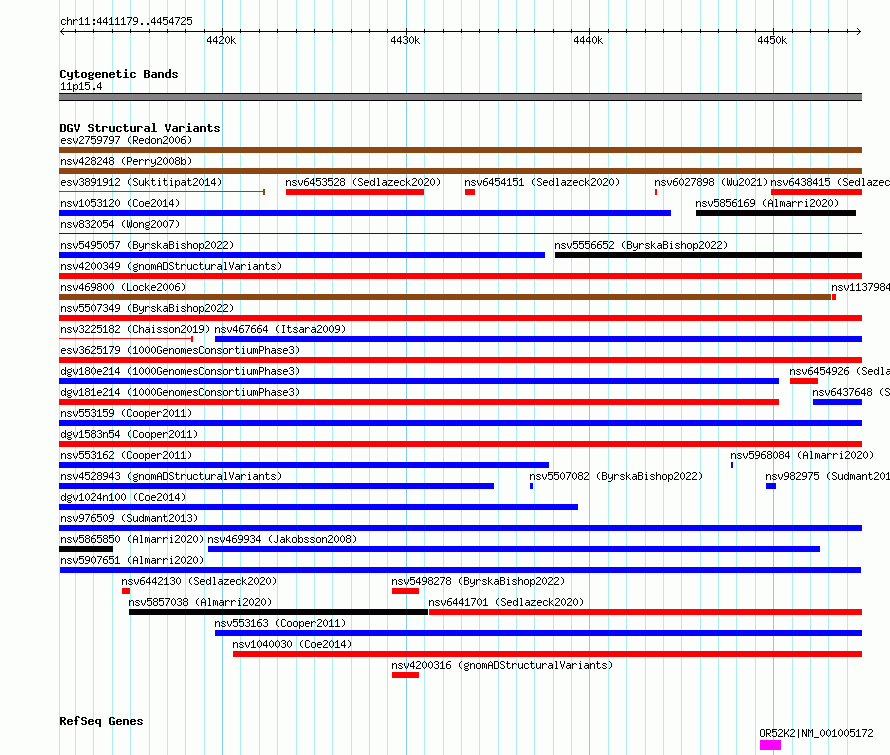Open nsv553159 (Cooper2011) label
890x755 pixels.
[x=126, y=413]
